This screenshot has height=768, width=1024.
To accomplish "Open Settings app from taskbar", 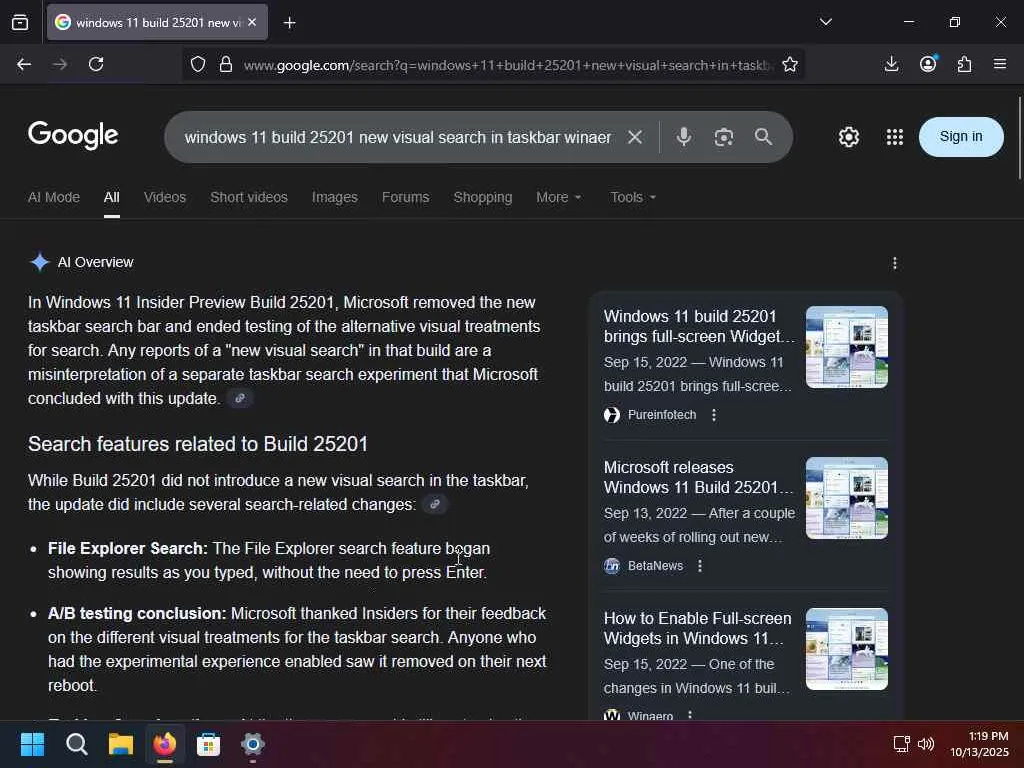I will pyautogui.click(x=253, y=744).
